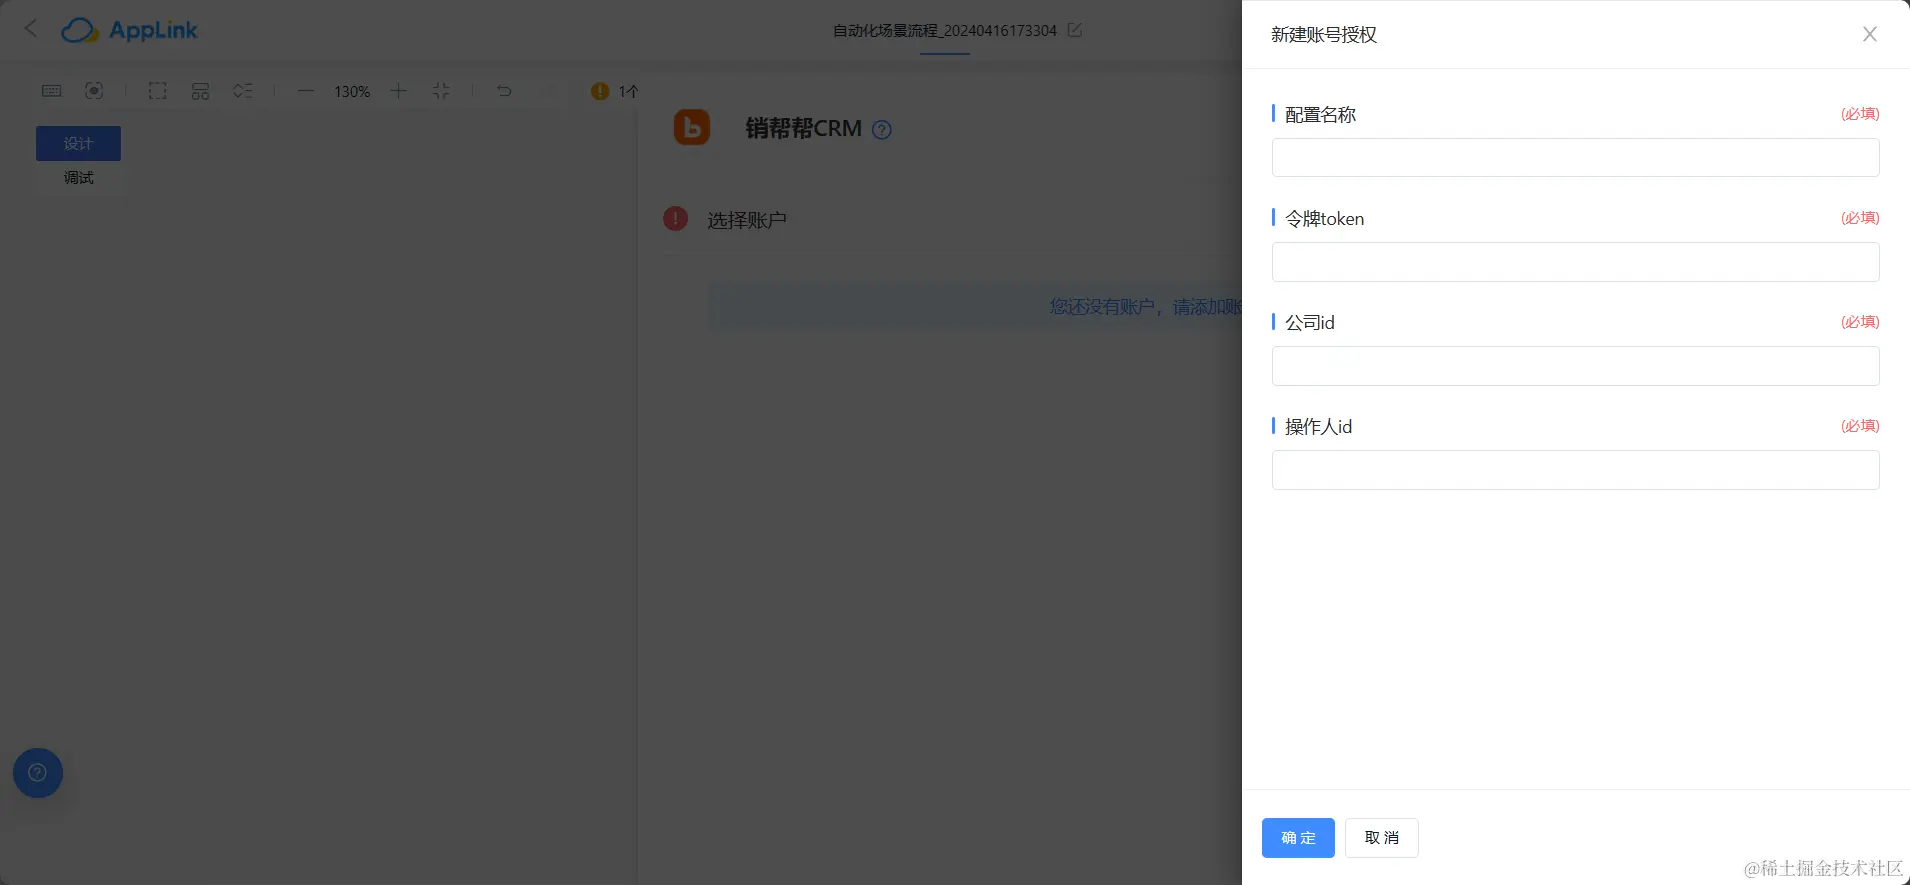Focus the 公司id input field
1910x885 pixels.
point(1575,366)
